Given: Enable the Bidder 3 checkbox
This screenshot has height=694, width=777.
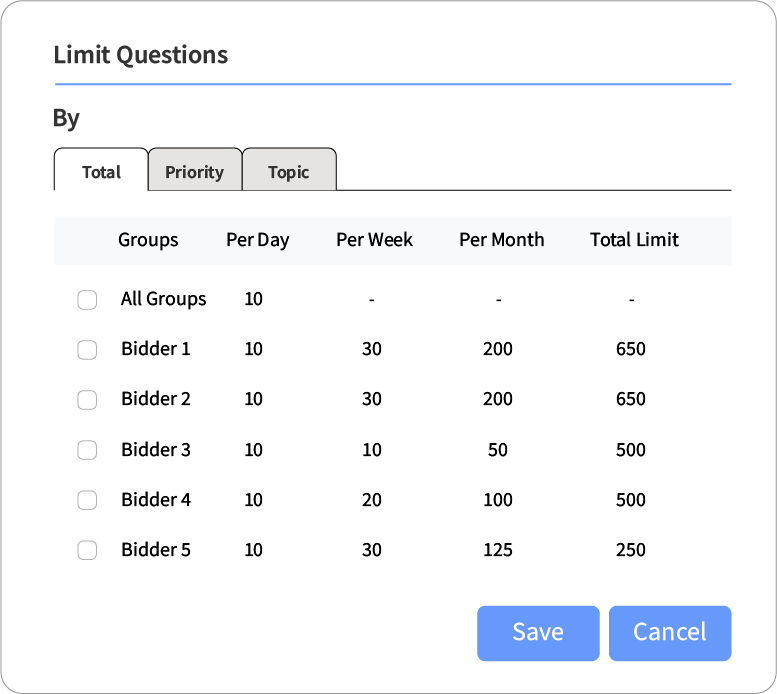Looking at the screenshot, I should pos(87,450).
